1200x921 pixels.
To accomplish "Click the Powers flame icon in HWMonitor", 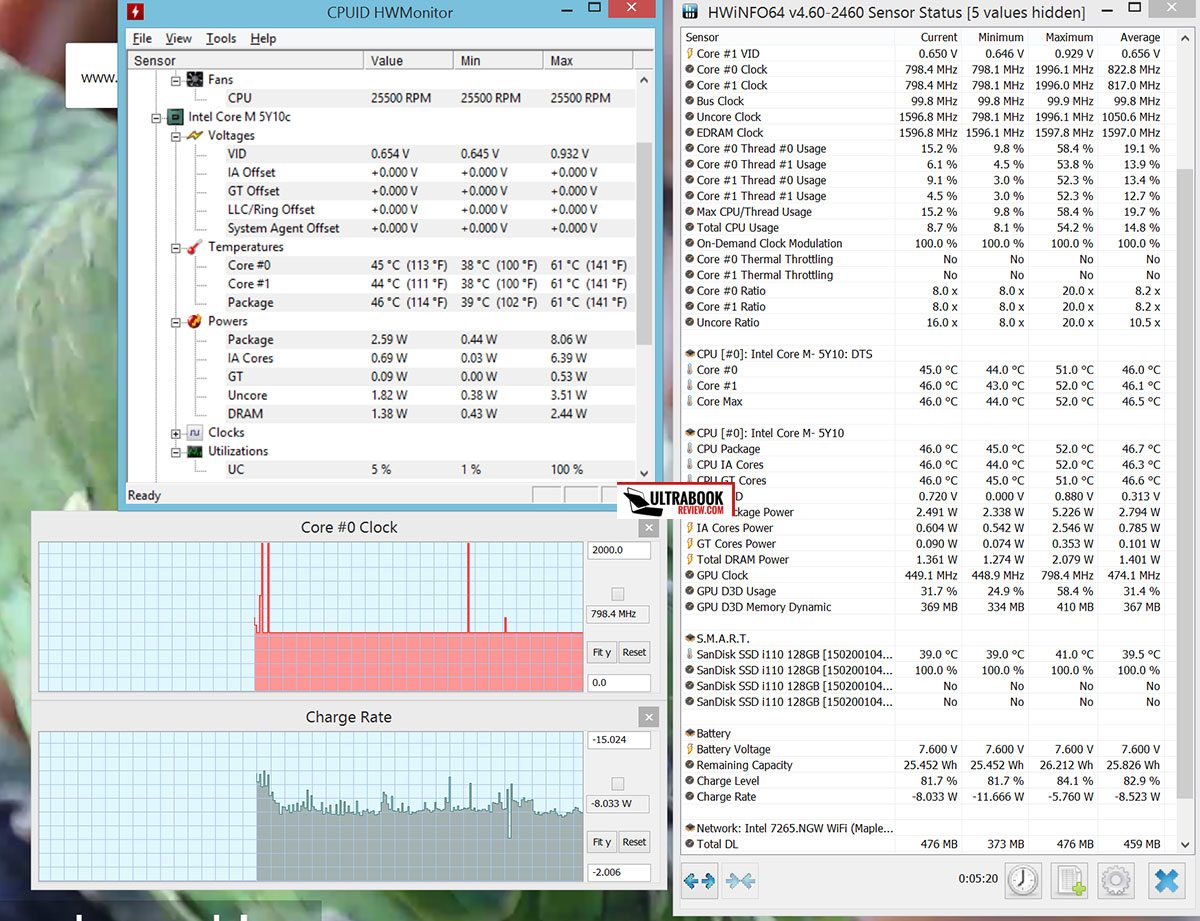I will [x=195, y=321].
